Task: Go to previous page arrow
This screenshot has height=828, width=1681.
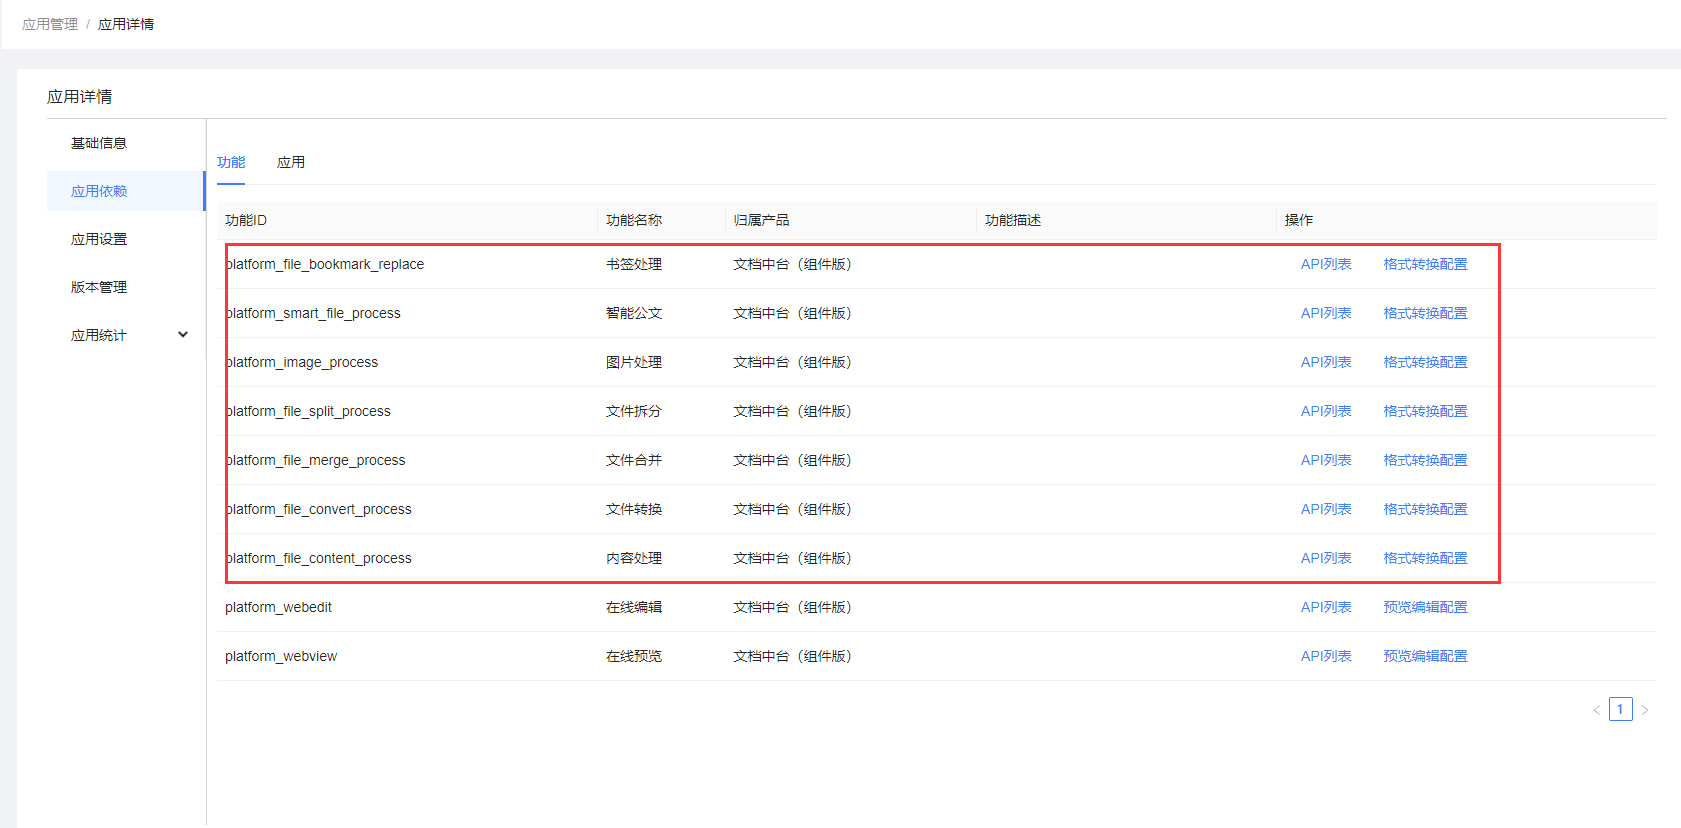Action: 1596,710
